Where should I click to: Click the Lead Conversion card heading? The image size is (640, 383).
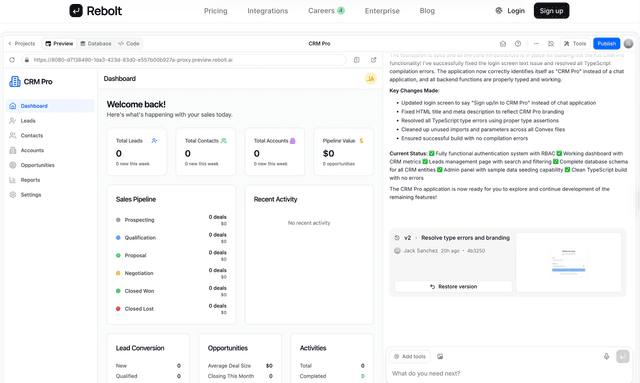click(140, 348)
